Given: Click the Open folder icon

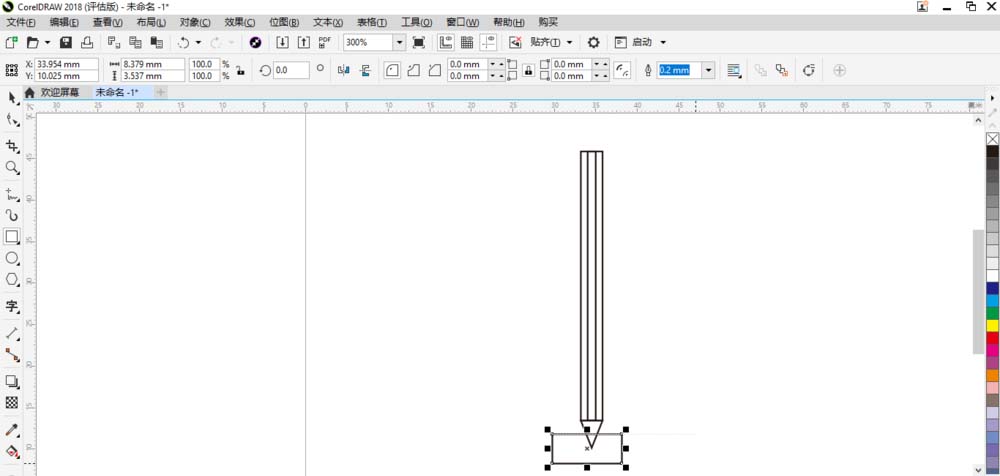Looking at the screenshot, I should click(x=32, y=43).
